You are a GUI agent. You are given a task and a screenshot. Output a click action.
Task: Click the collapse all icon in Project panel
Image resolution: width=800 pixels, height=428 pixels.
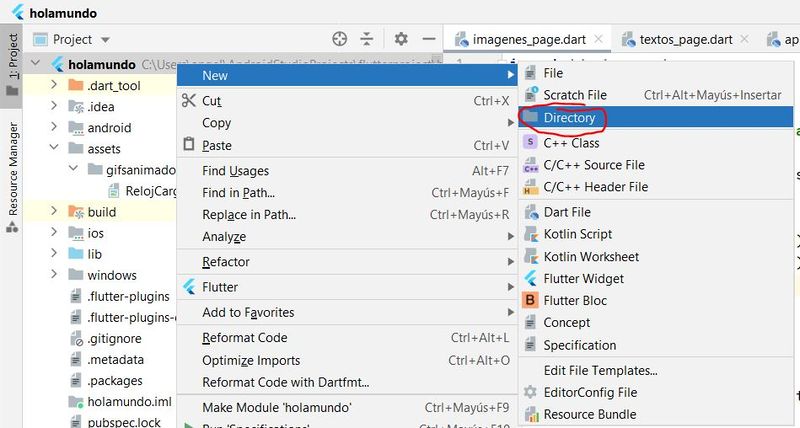pos(367,39)
